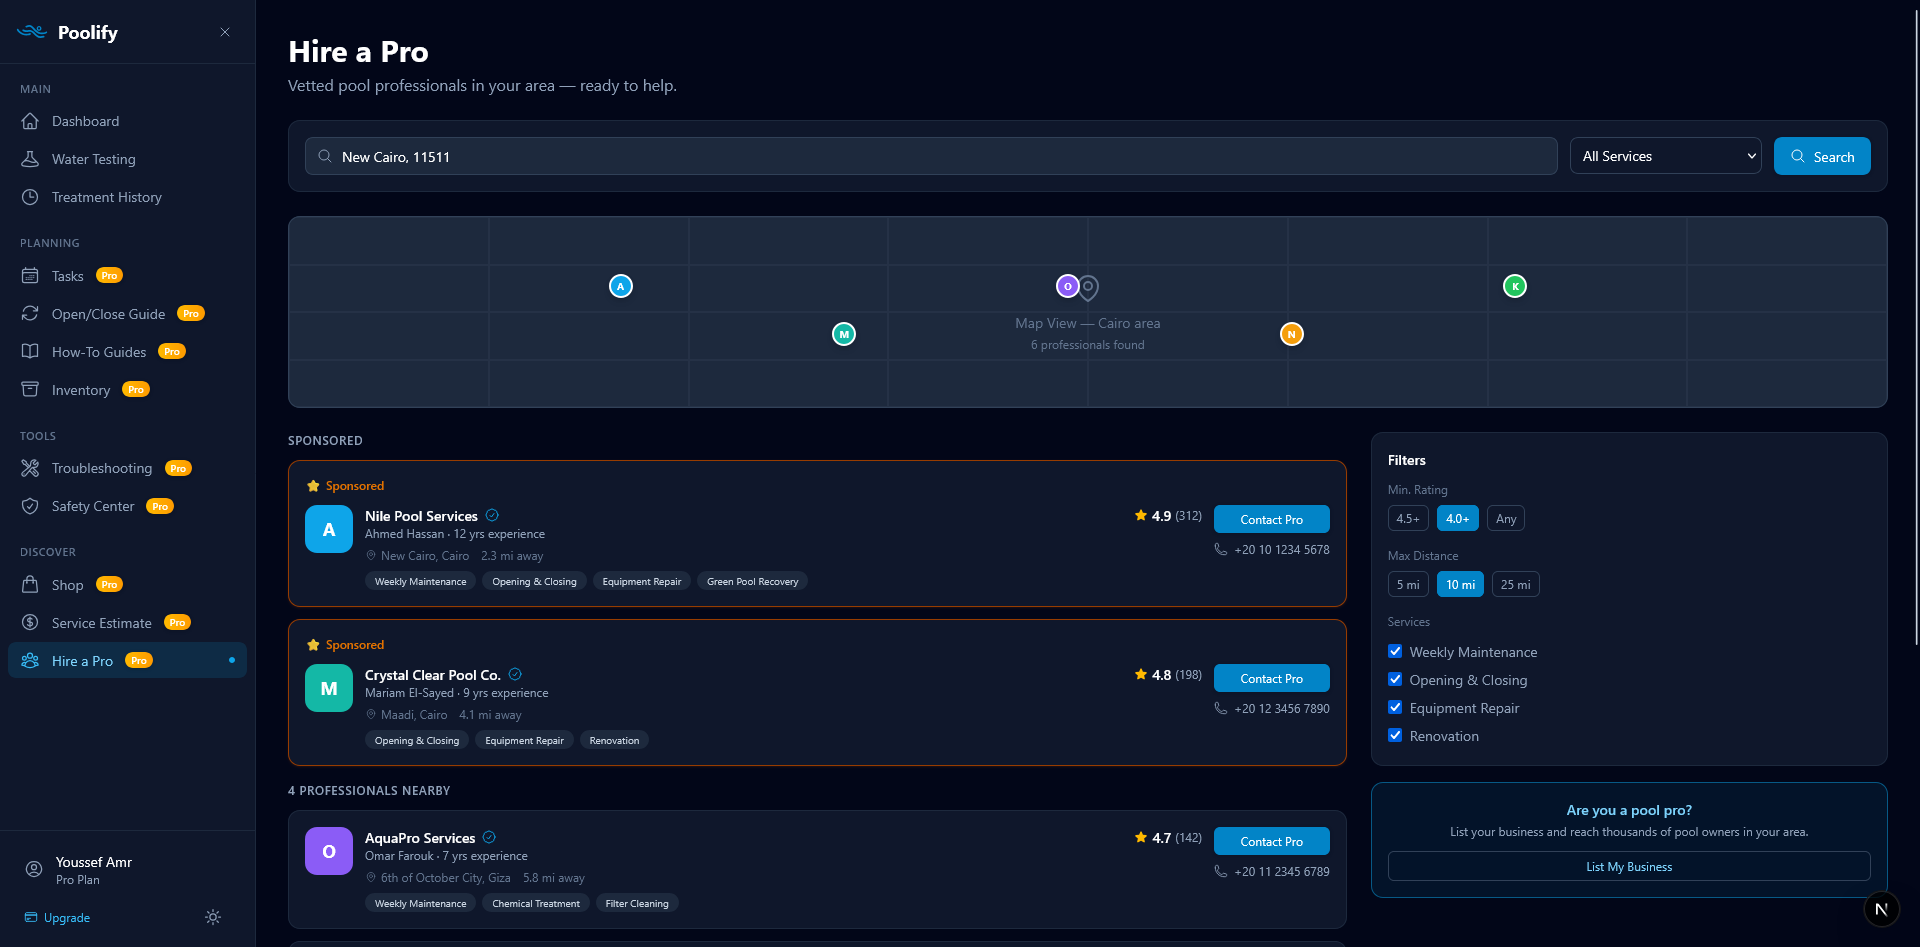Go to Water Testing
Screen dimensions: 1920x947
click(127, 159)
